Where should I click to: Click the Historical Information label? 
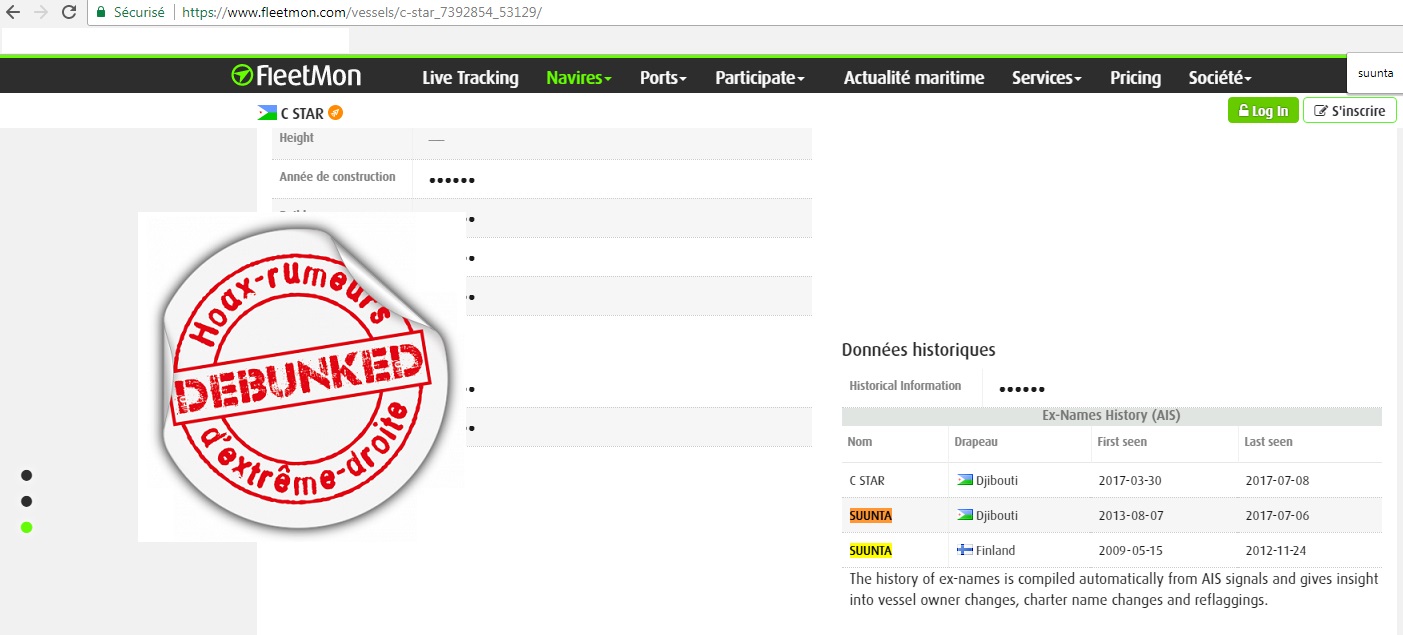tap(905, 385)
